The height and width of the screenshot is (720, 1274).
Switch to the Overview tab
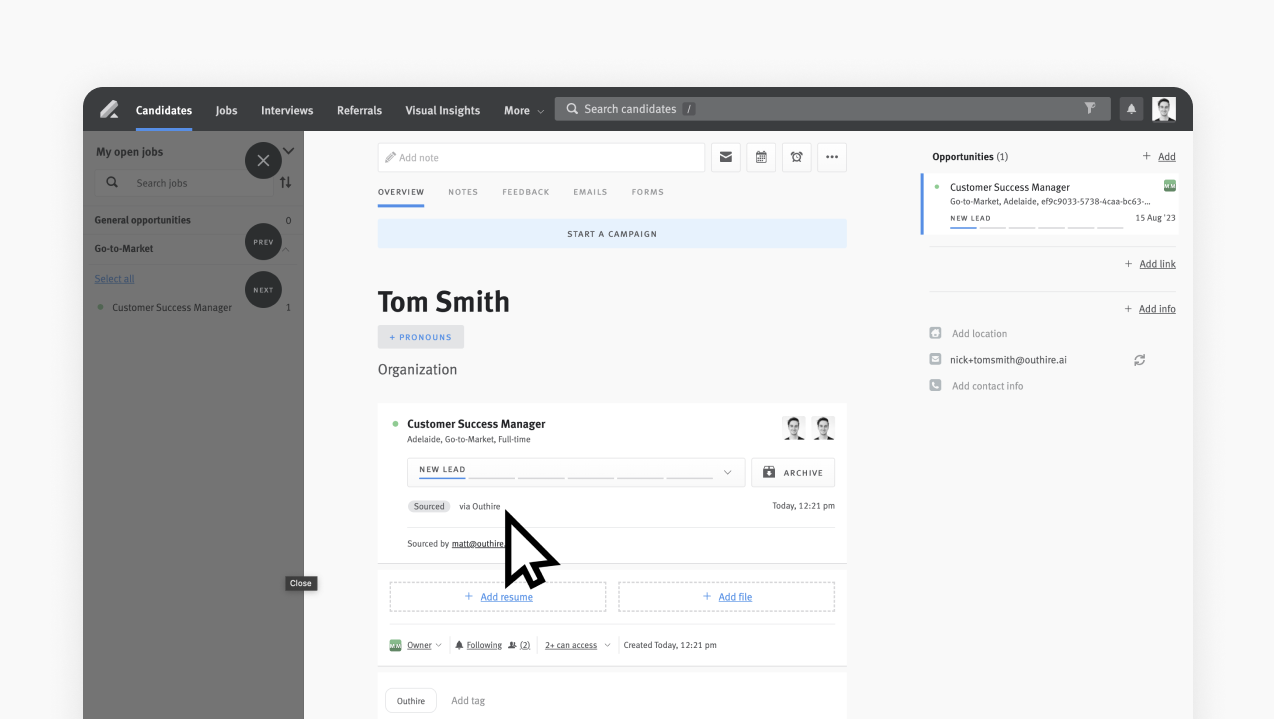click(401, 192)
